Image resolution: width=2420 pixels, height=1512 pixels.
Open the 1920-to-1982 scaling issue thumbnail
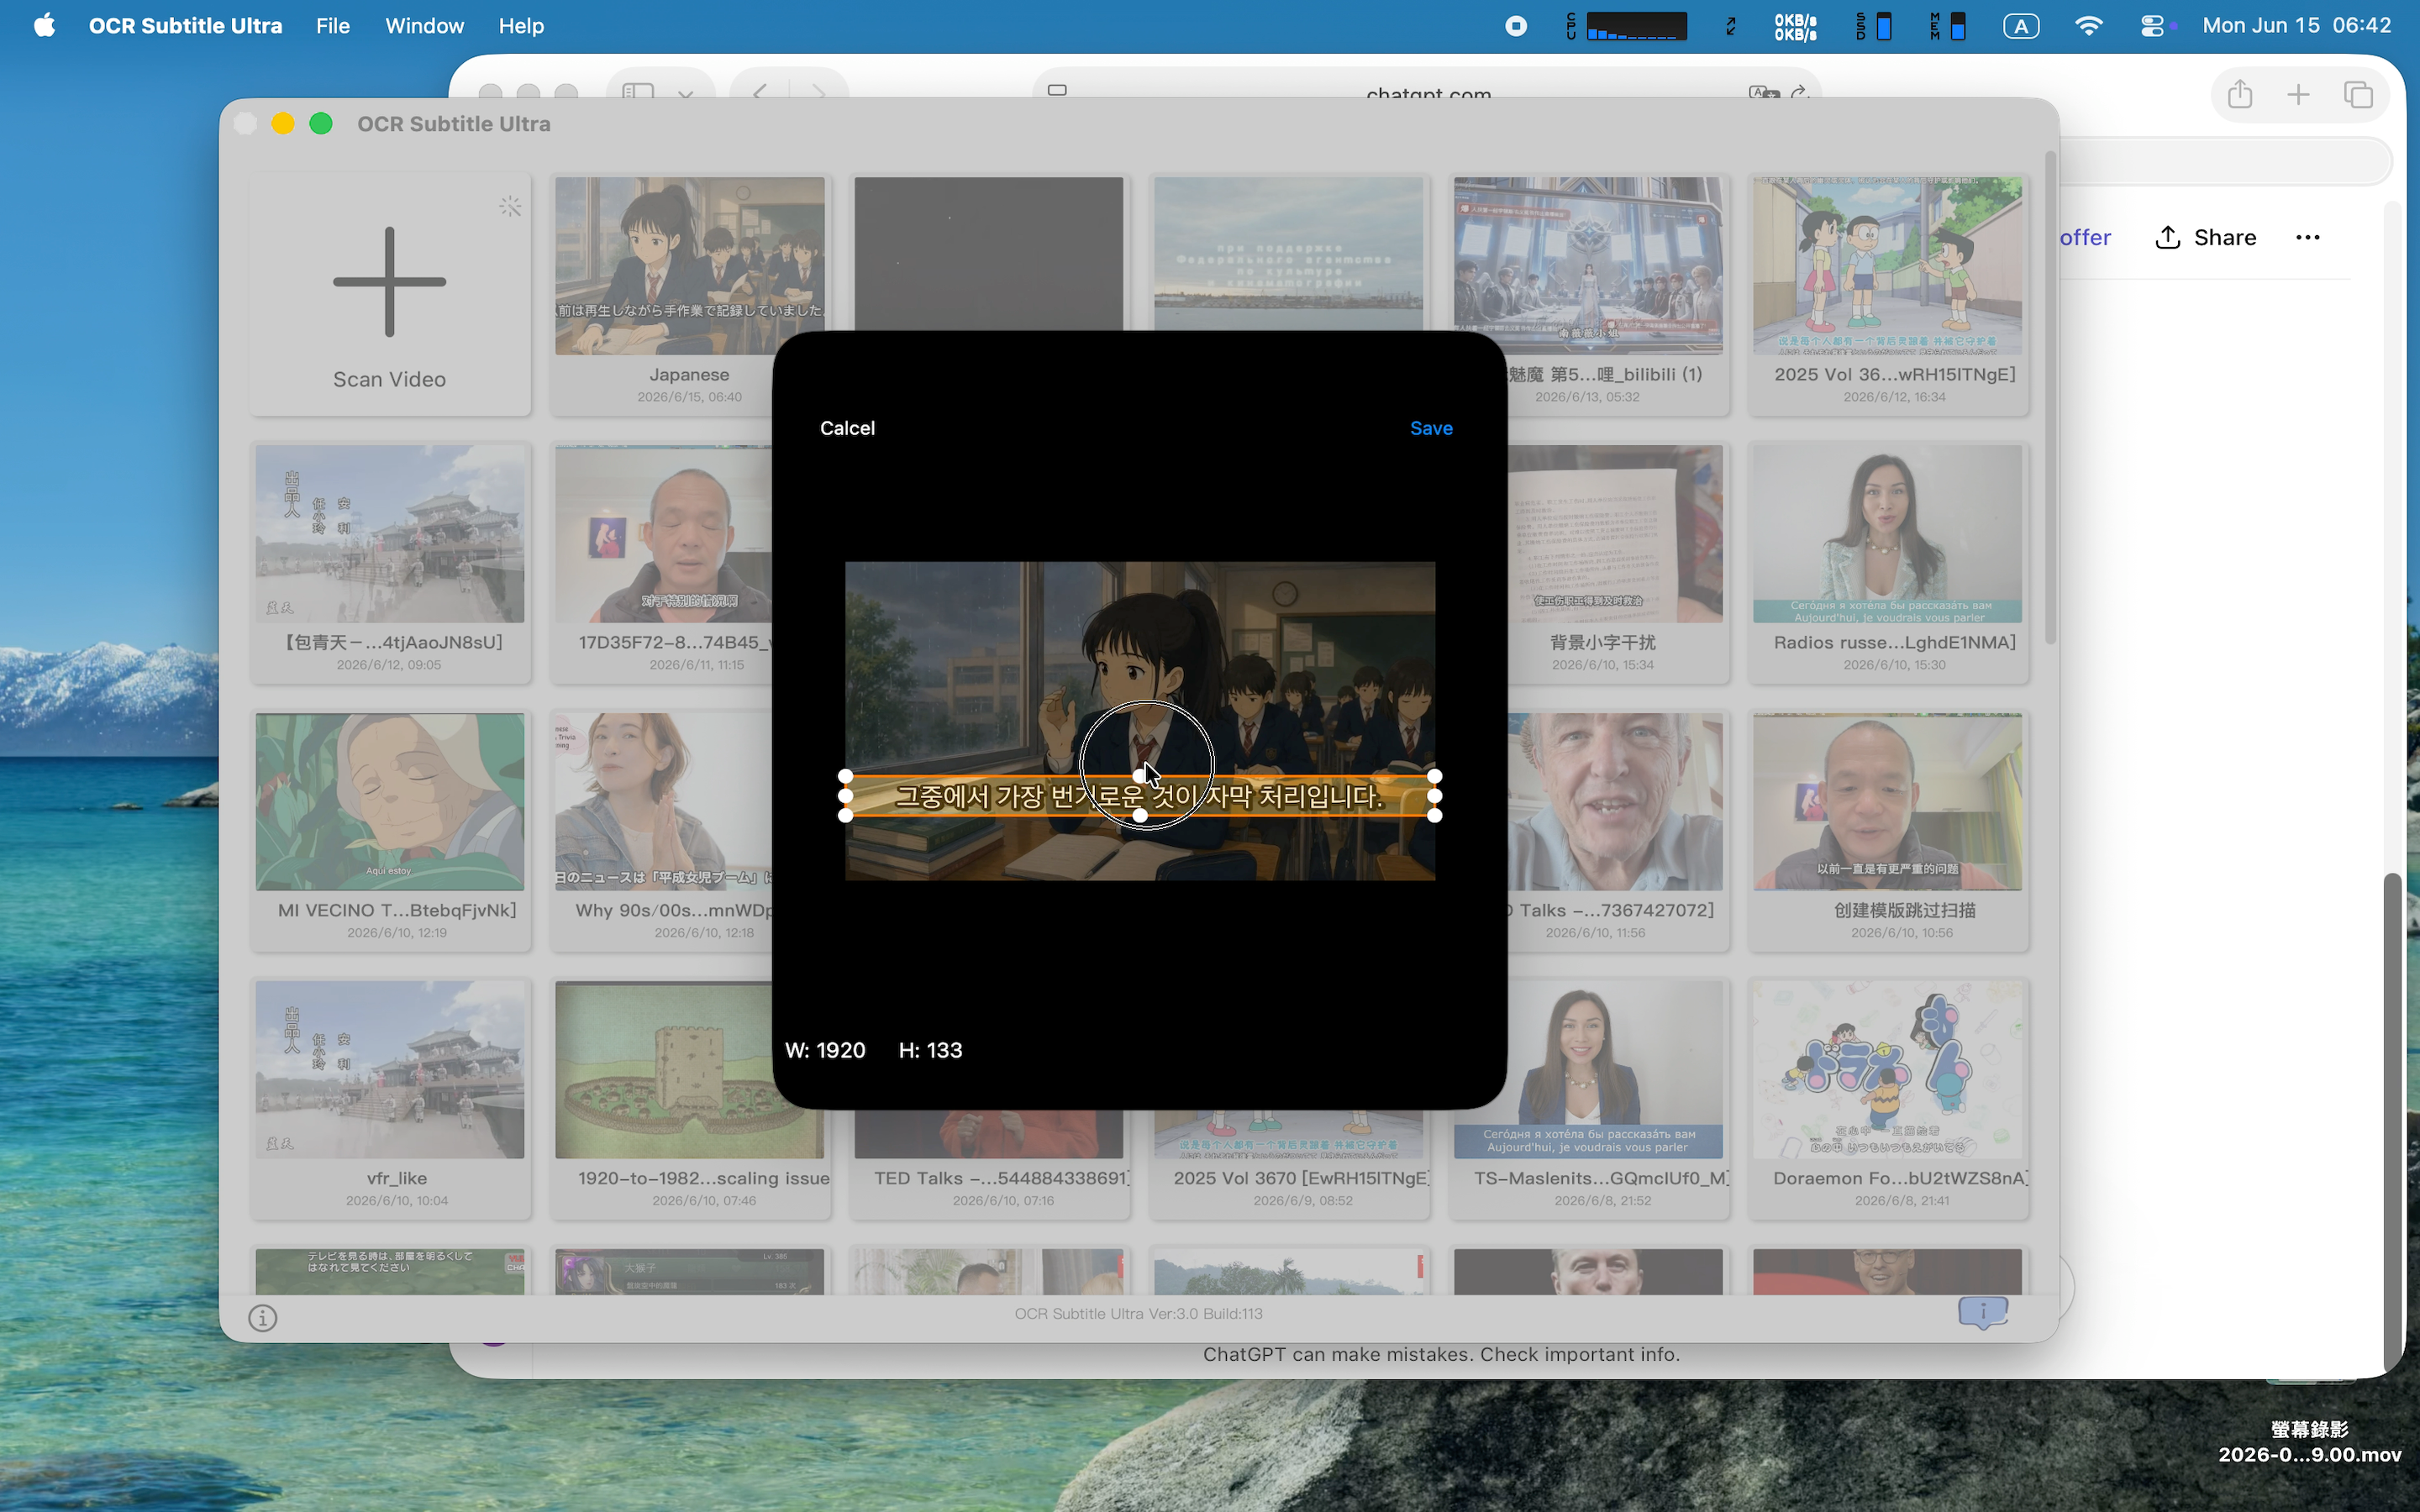pos(664,1070)
